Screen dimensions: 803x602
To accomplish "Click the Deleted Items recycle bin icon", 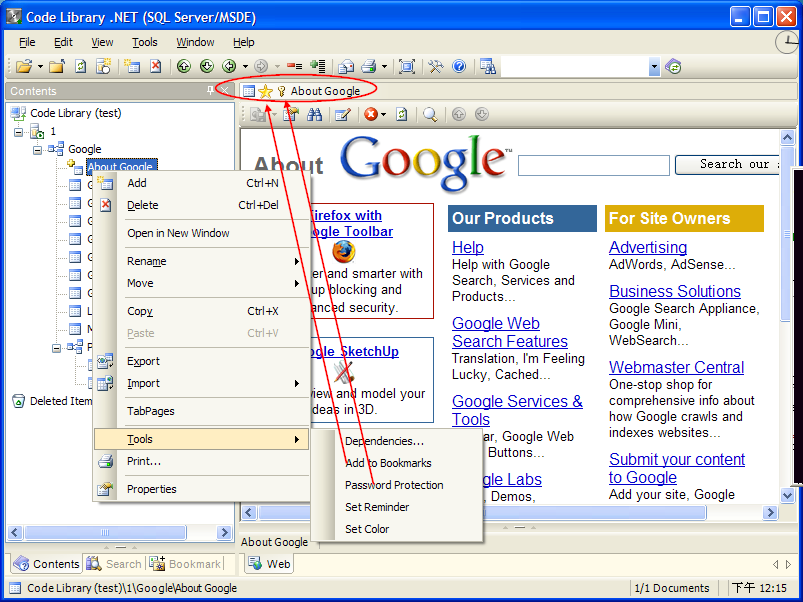I will (18, 401).
